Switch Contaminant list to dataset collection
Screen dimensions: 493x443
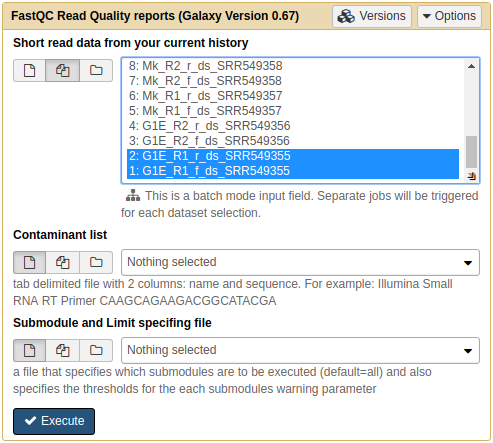(96, 263)
